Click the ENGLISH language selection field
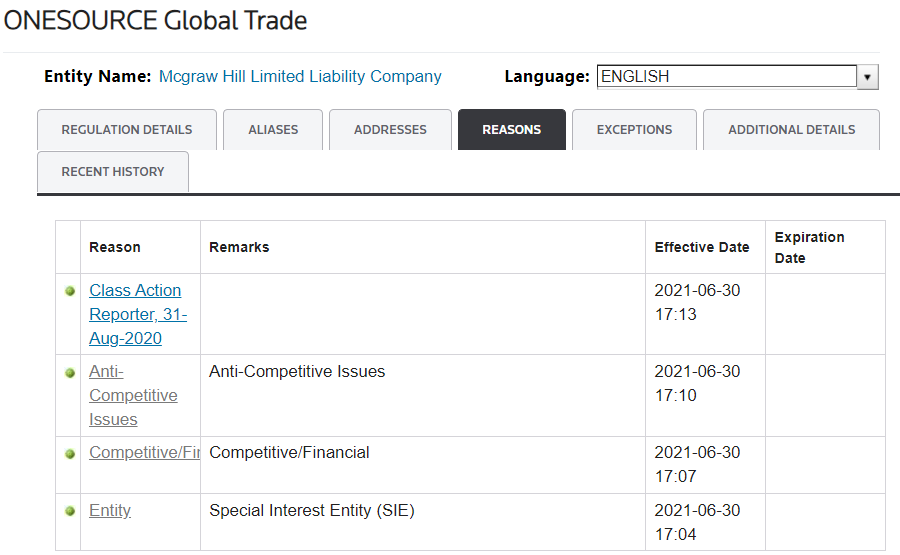Image resolution: width=900 pixels, height=555 pixels. 726,77
